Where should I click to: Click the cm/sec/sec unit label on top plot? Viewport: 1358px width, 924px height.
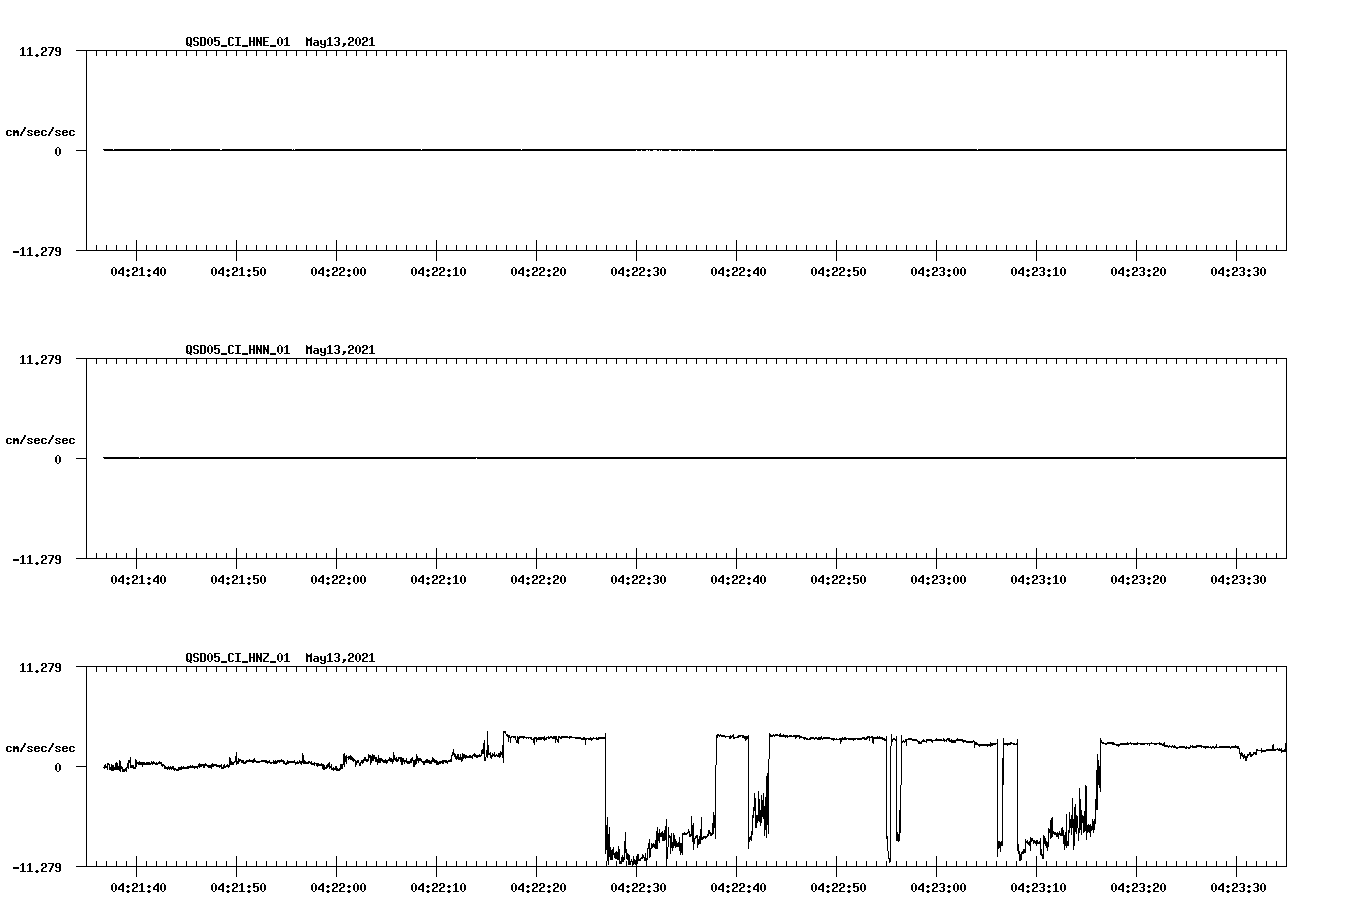pyautogui.click(x=41, y=131)
